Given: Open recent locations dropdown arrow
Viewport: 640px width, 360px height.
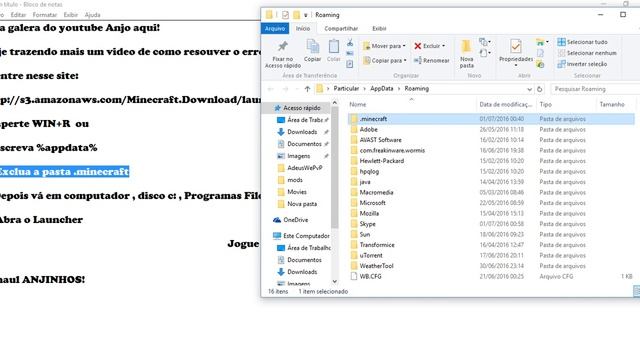Looking at the screenshot, I should [x=297, y=89].
